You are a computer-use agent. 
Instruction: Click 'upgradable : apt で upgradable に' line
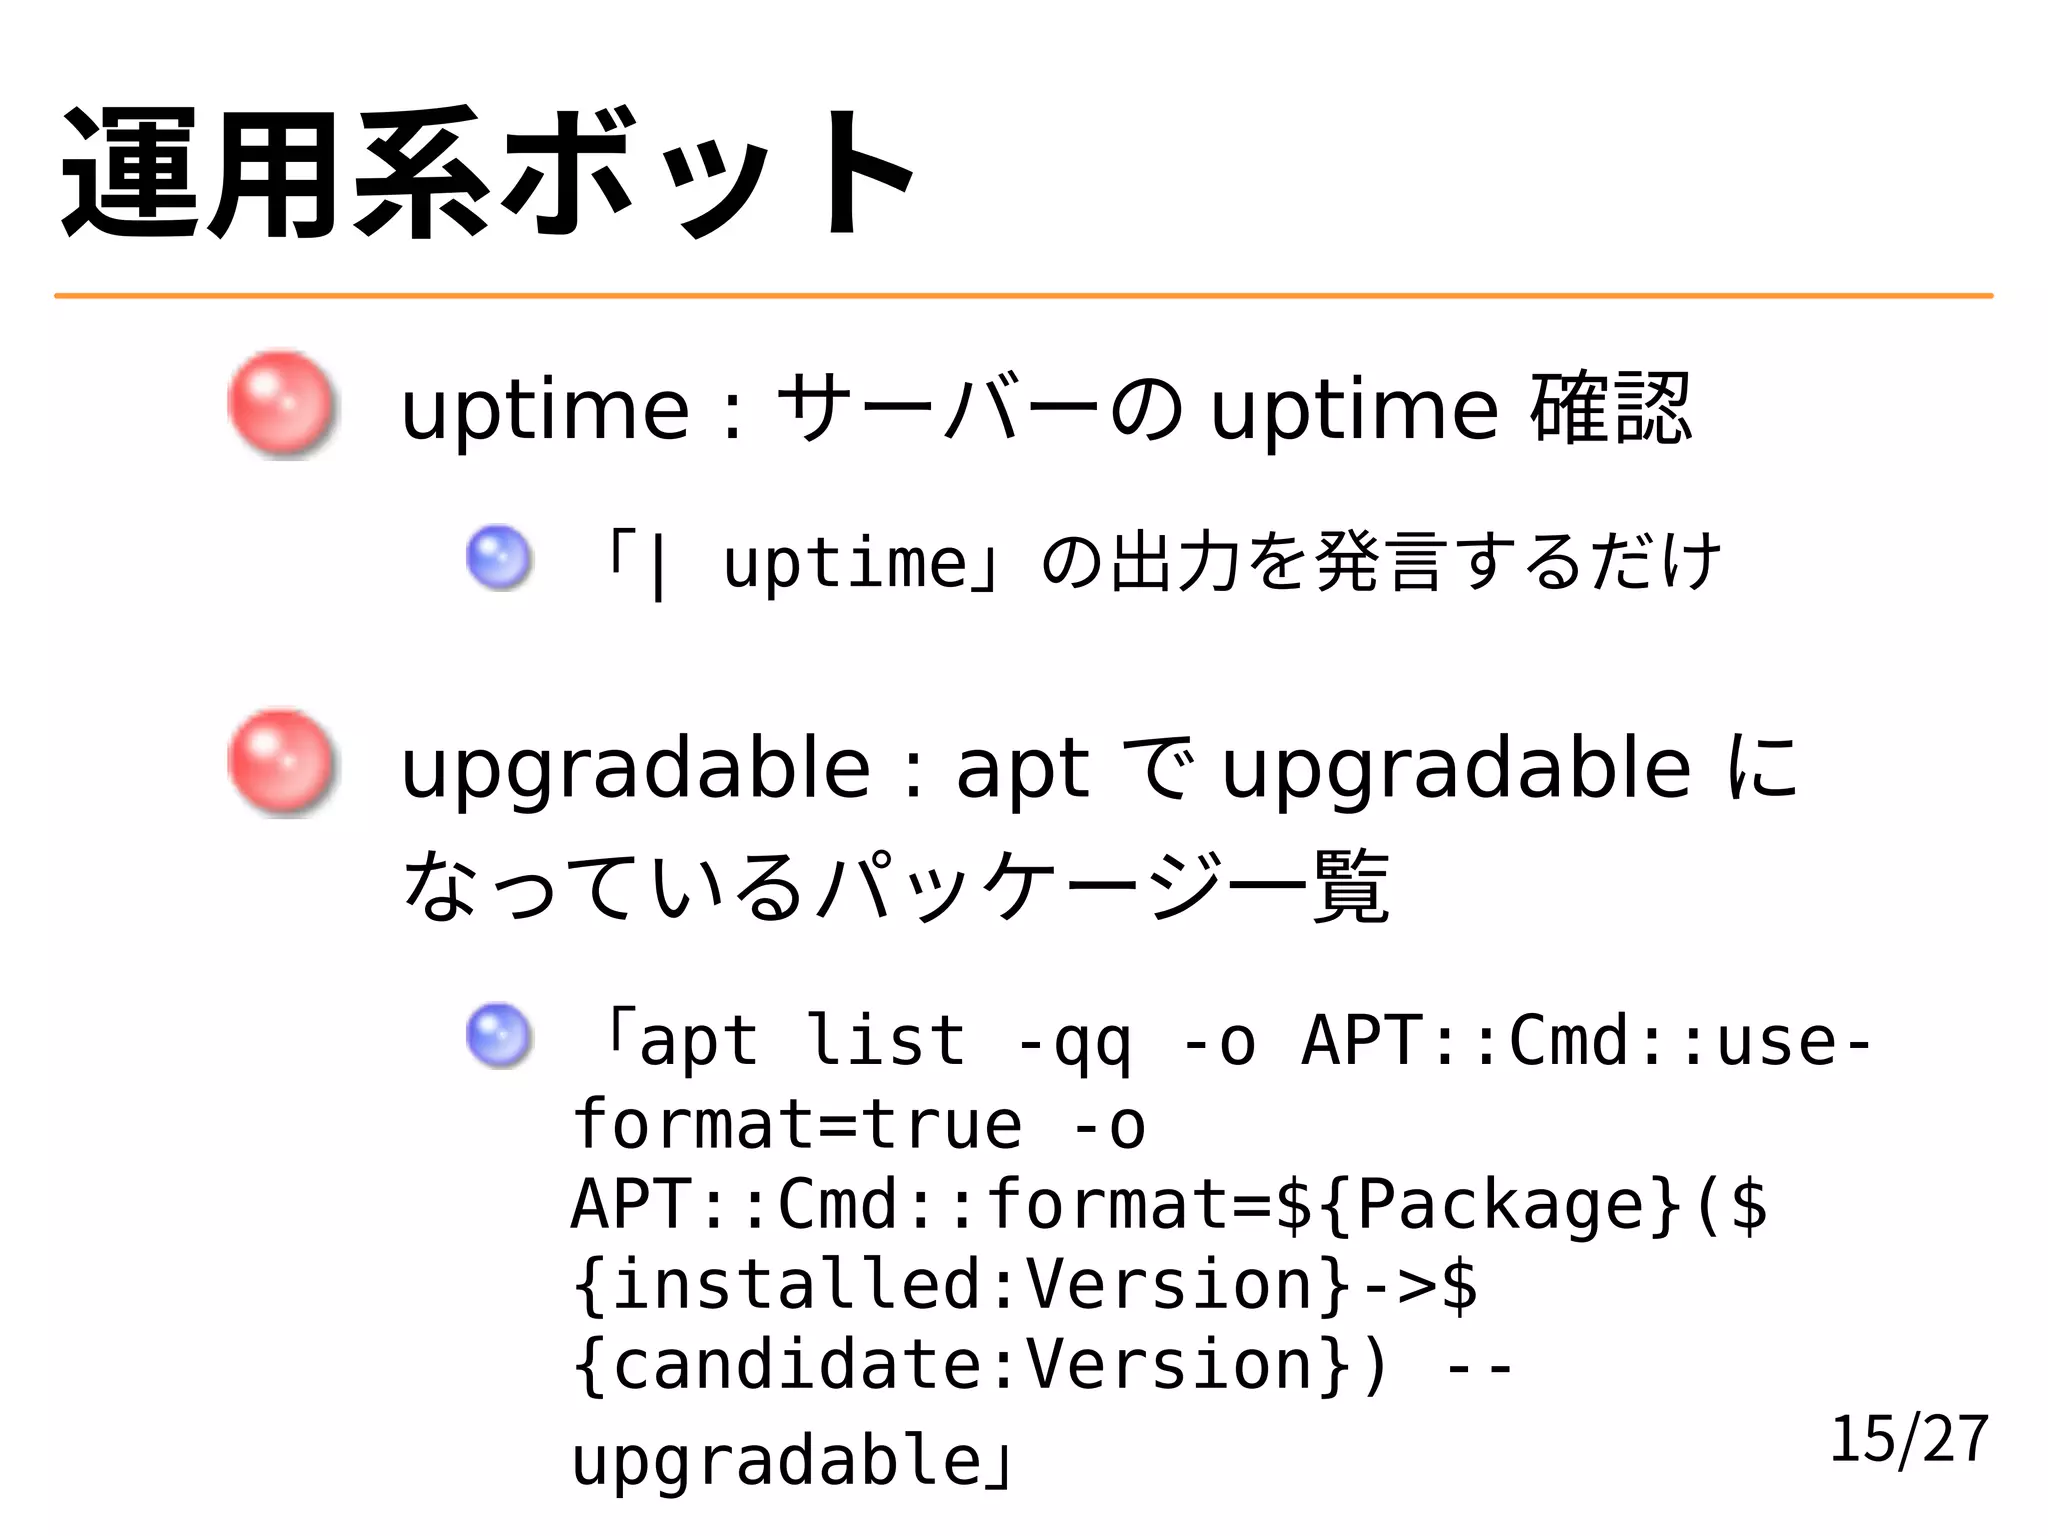[x=1098, y=769]
